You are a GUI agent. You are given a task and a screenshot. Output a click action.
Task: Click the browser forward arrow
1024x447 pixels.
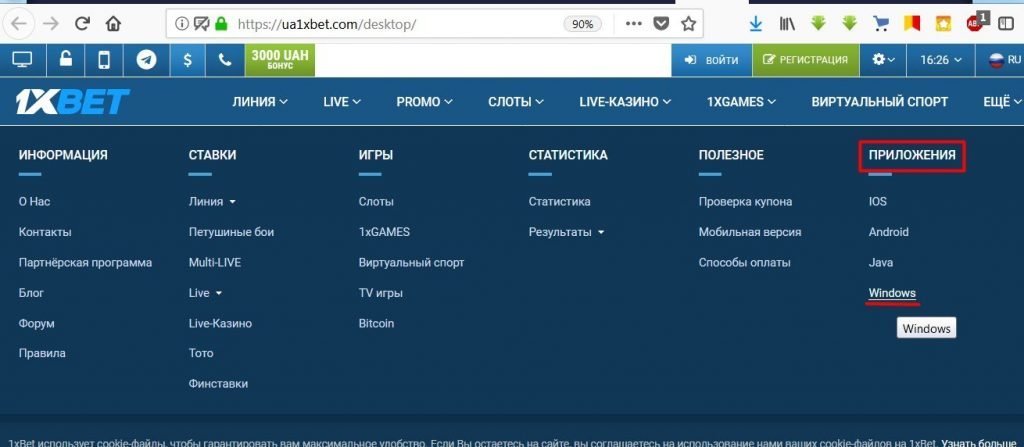tap(51, 24)
